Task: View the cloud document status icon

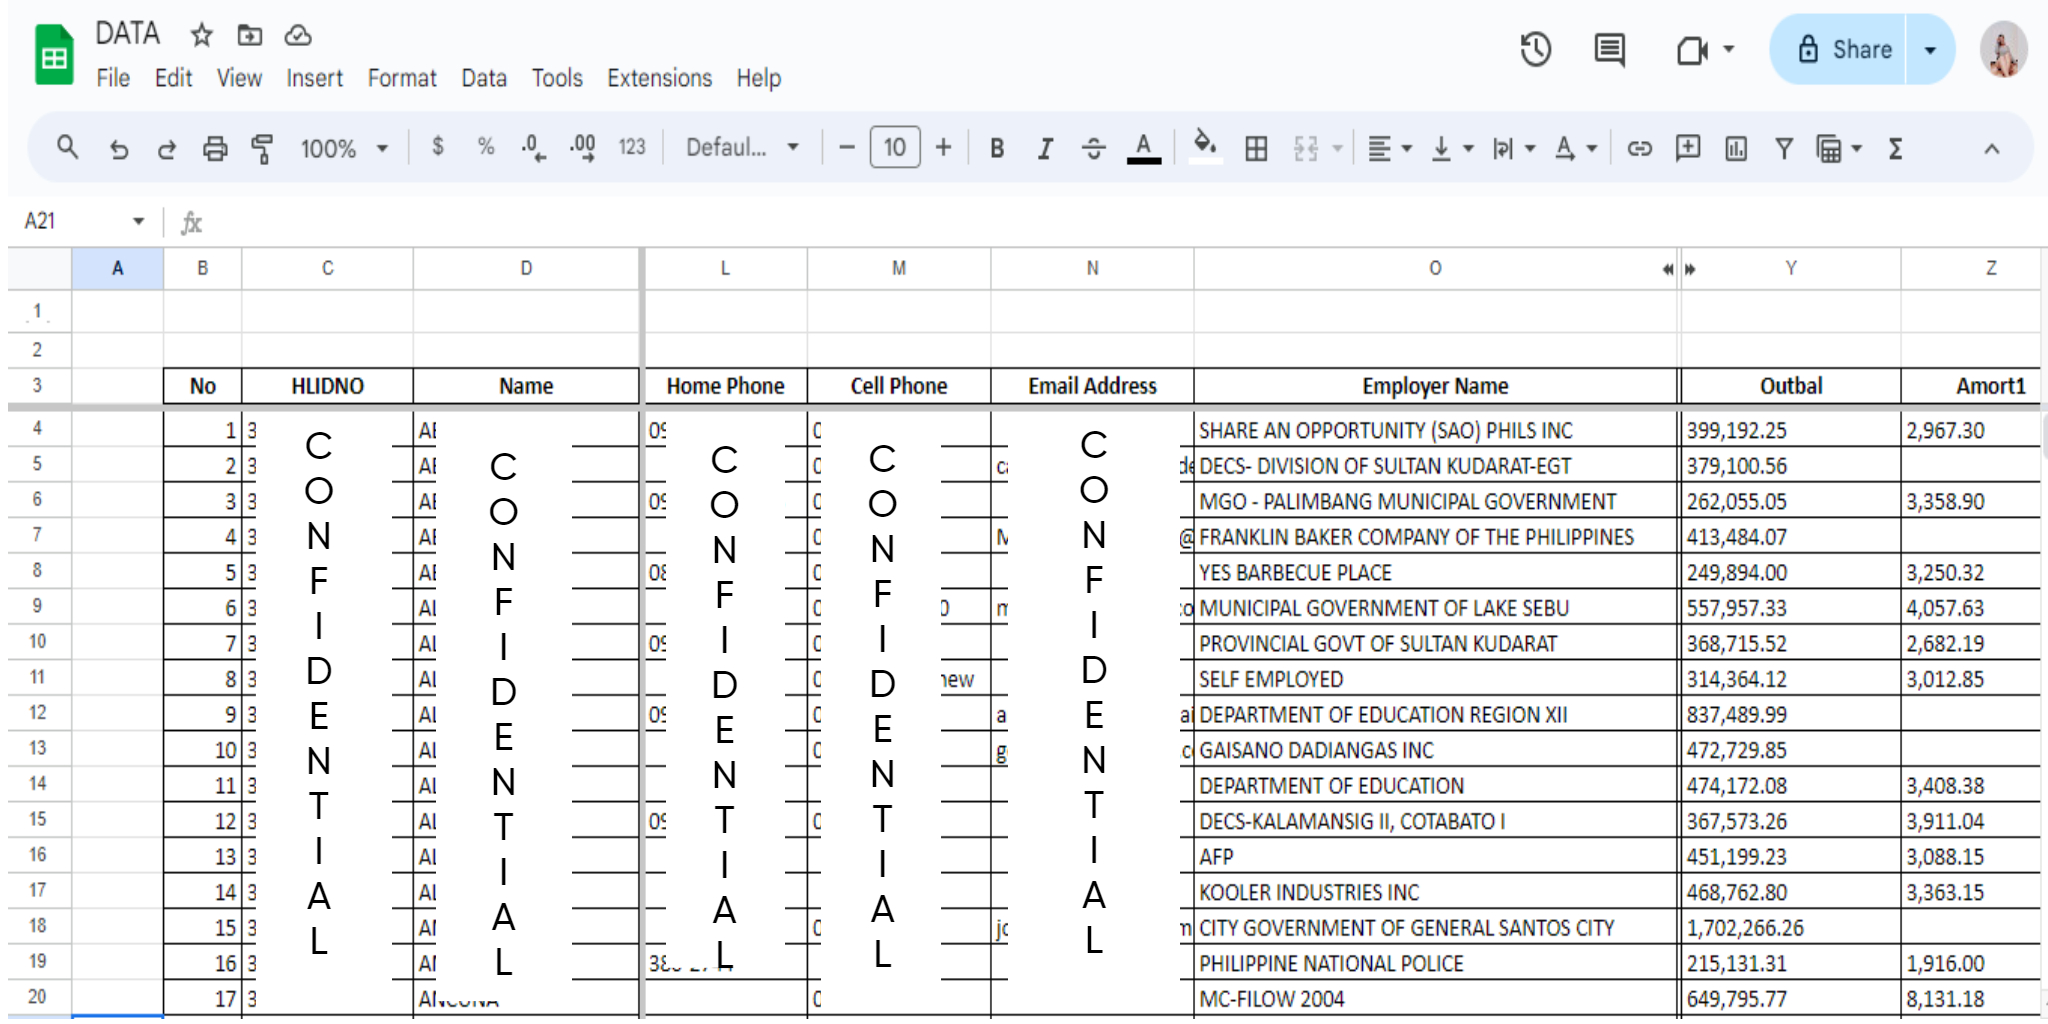Action: 298,36
